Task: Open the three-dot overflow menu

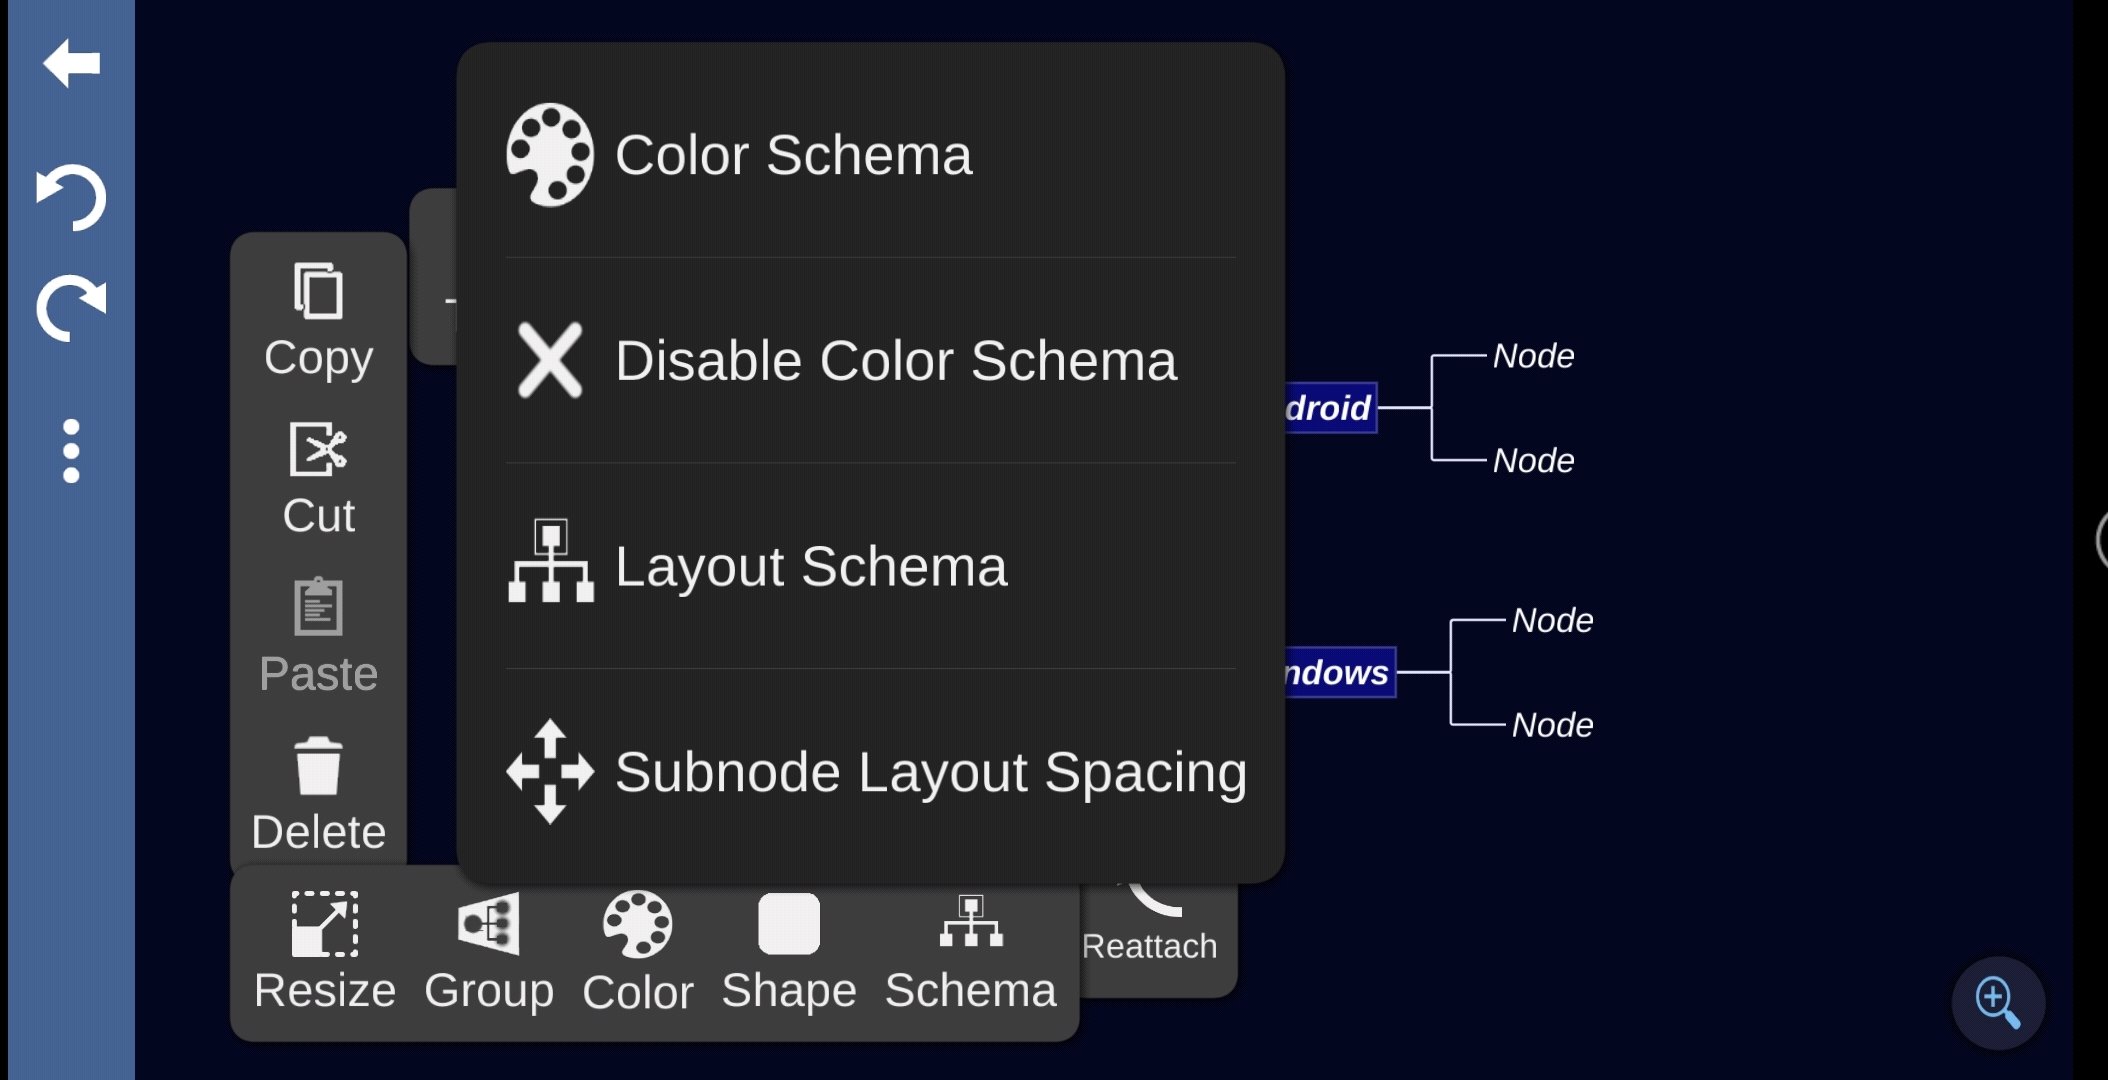Action: [71, 451]
